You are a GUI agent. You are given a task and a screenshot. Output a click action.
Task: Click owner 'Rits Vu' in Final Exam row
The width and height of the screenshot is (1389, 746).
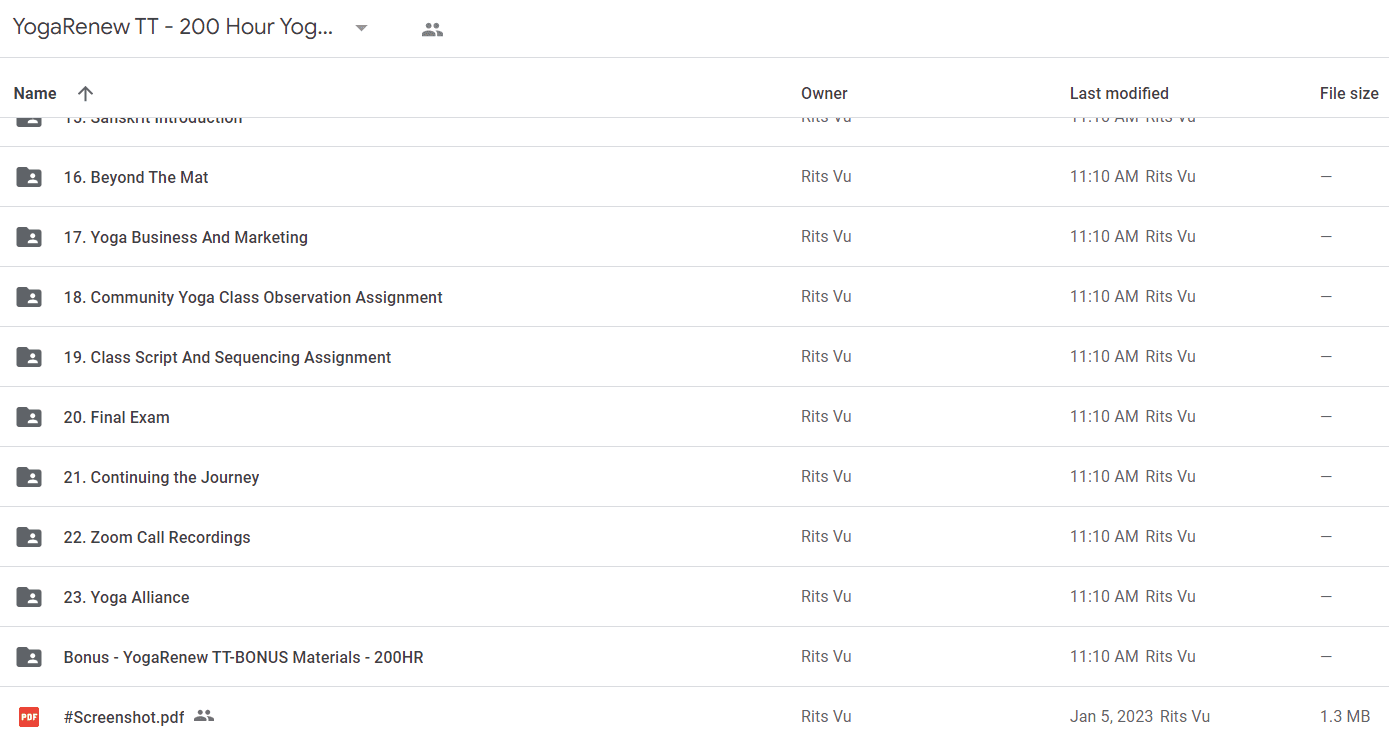pyautogui.click(x=826, y=416)
